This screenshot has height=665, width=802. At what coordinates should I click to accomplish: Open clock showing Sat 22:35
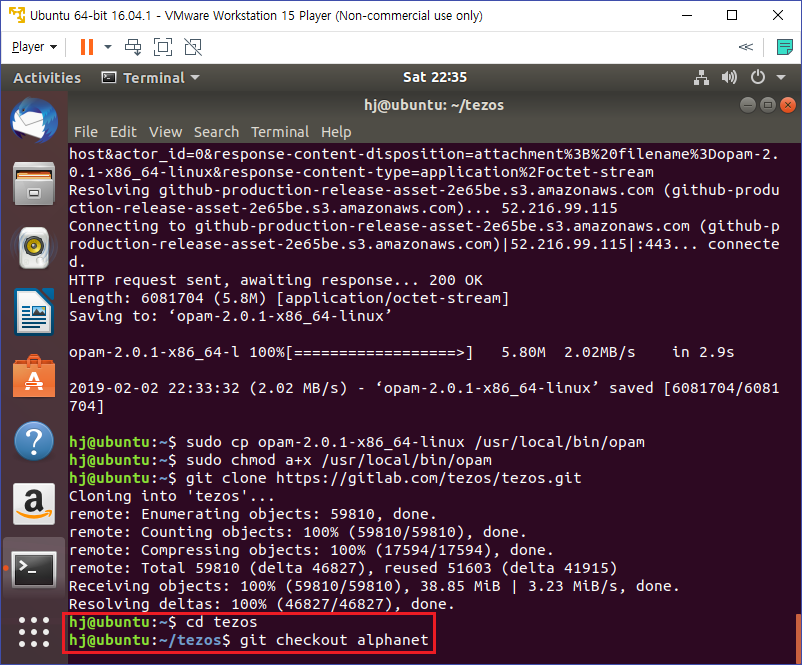[435, 77]
